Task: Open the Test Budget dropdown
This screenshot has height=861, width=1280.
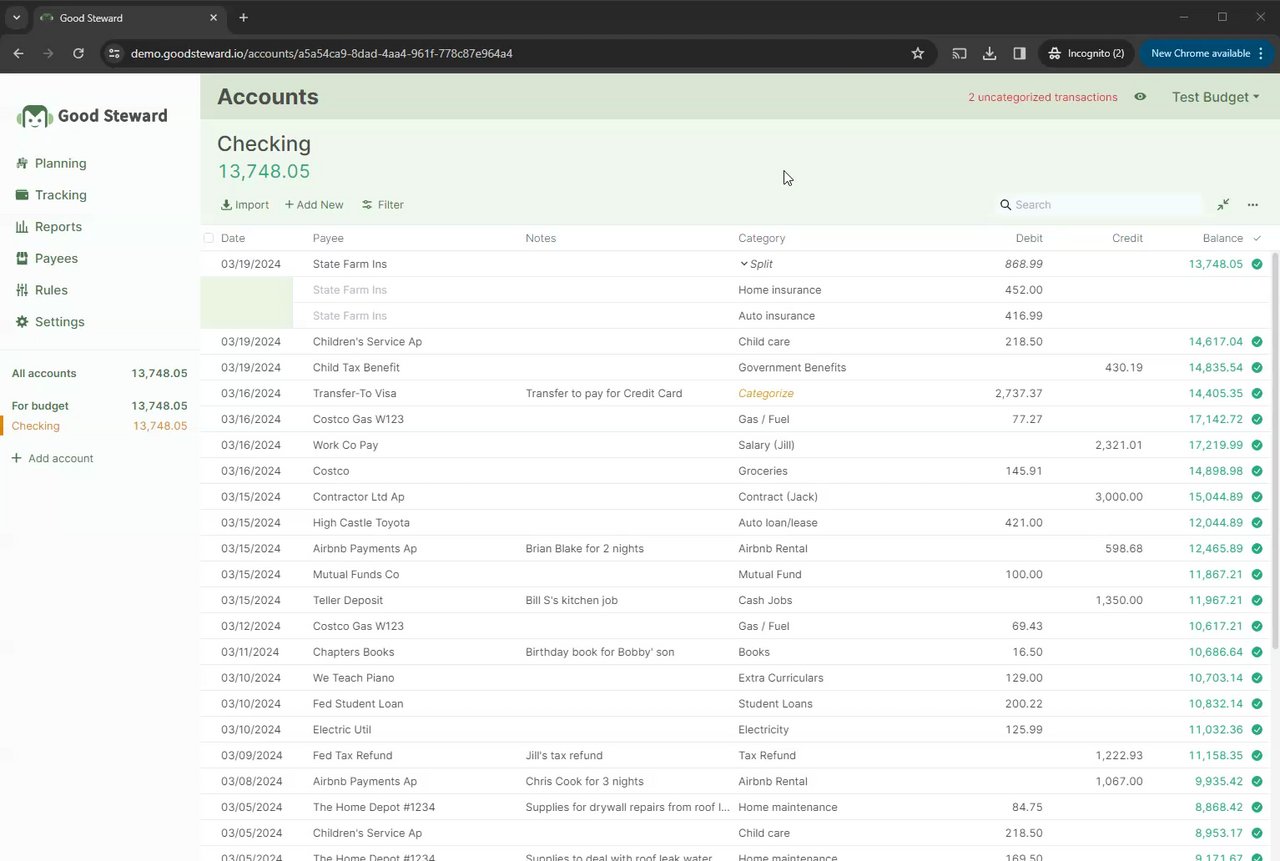Action: click(1215, 97)
